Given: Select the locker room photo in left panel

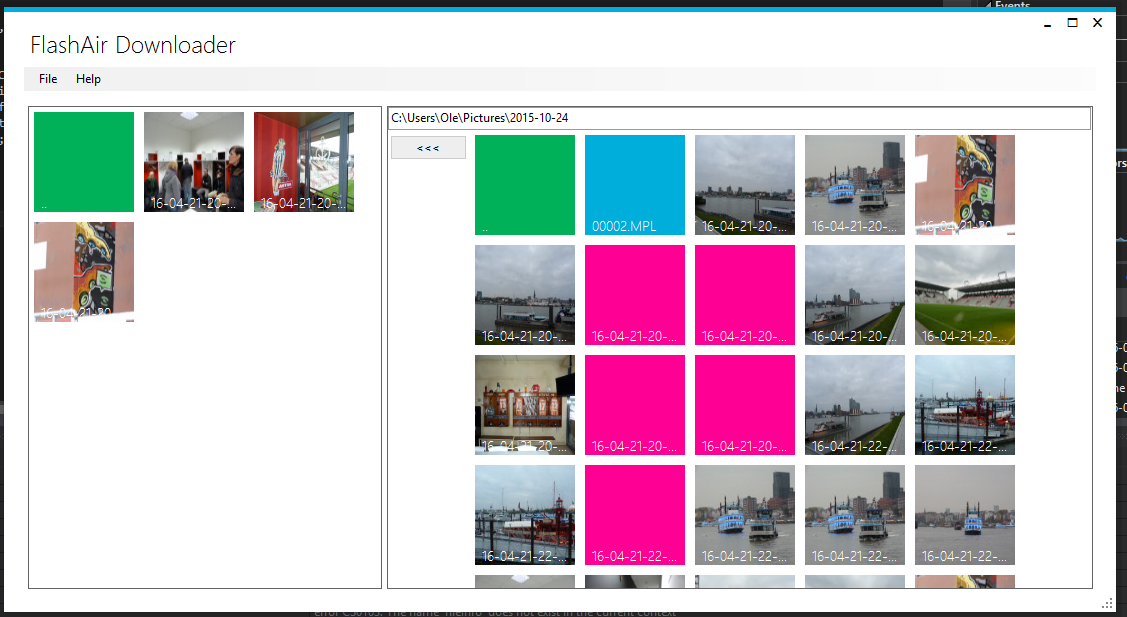Looking at the screenshot, I should (194, 162).
